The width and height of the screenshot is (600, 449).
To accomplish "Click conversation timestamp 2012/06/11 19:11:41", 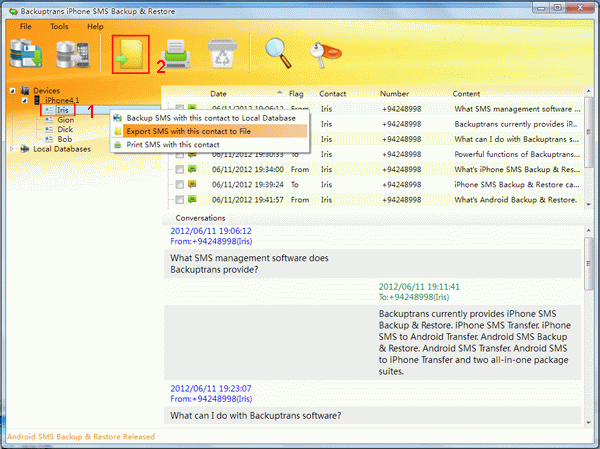I will (x=419, y=287).
